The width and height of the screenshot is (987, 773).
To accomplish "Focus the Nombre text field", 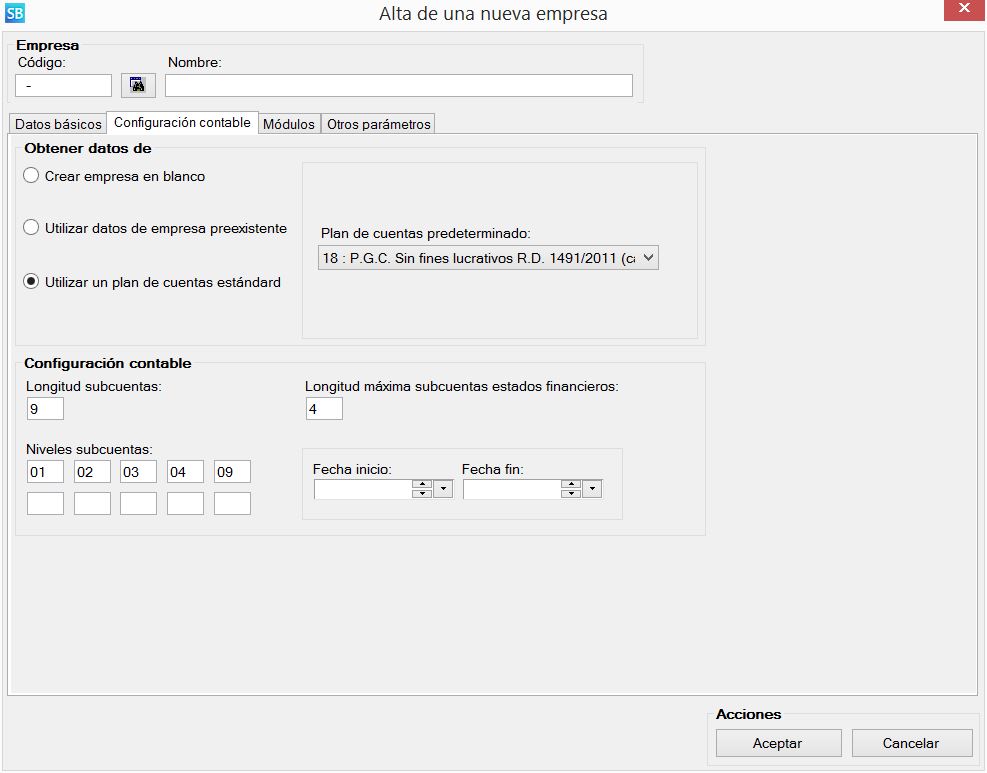I will pyautogui.click(x=399, y=86).
